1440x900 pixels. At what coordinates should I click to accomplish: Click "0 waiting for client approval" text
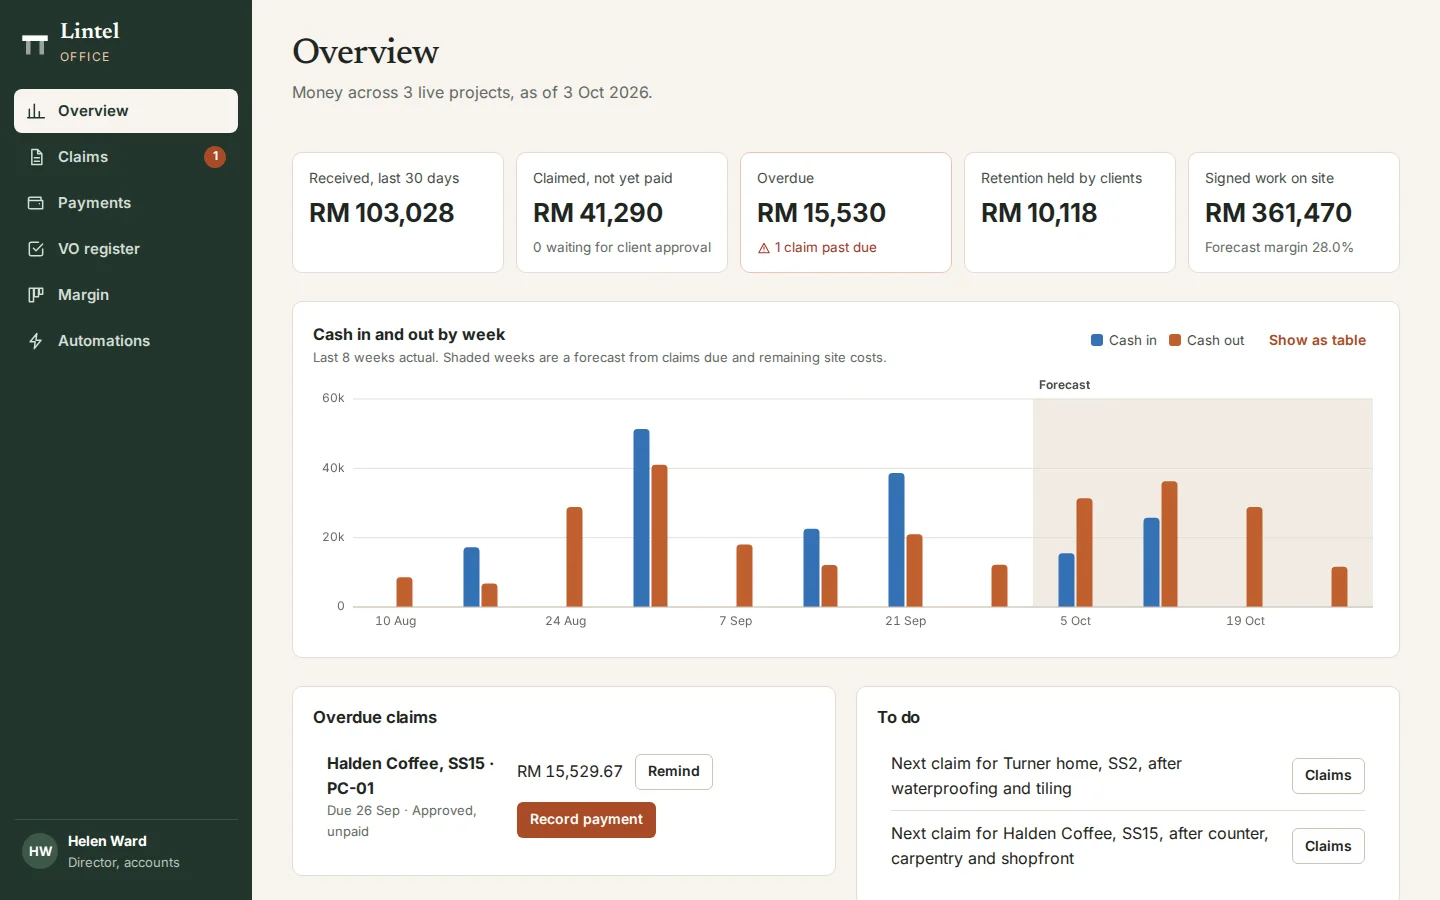click(x=622, y=248)
